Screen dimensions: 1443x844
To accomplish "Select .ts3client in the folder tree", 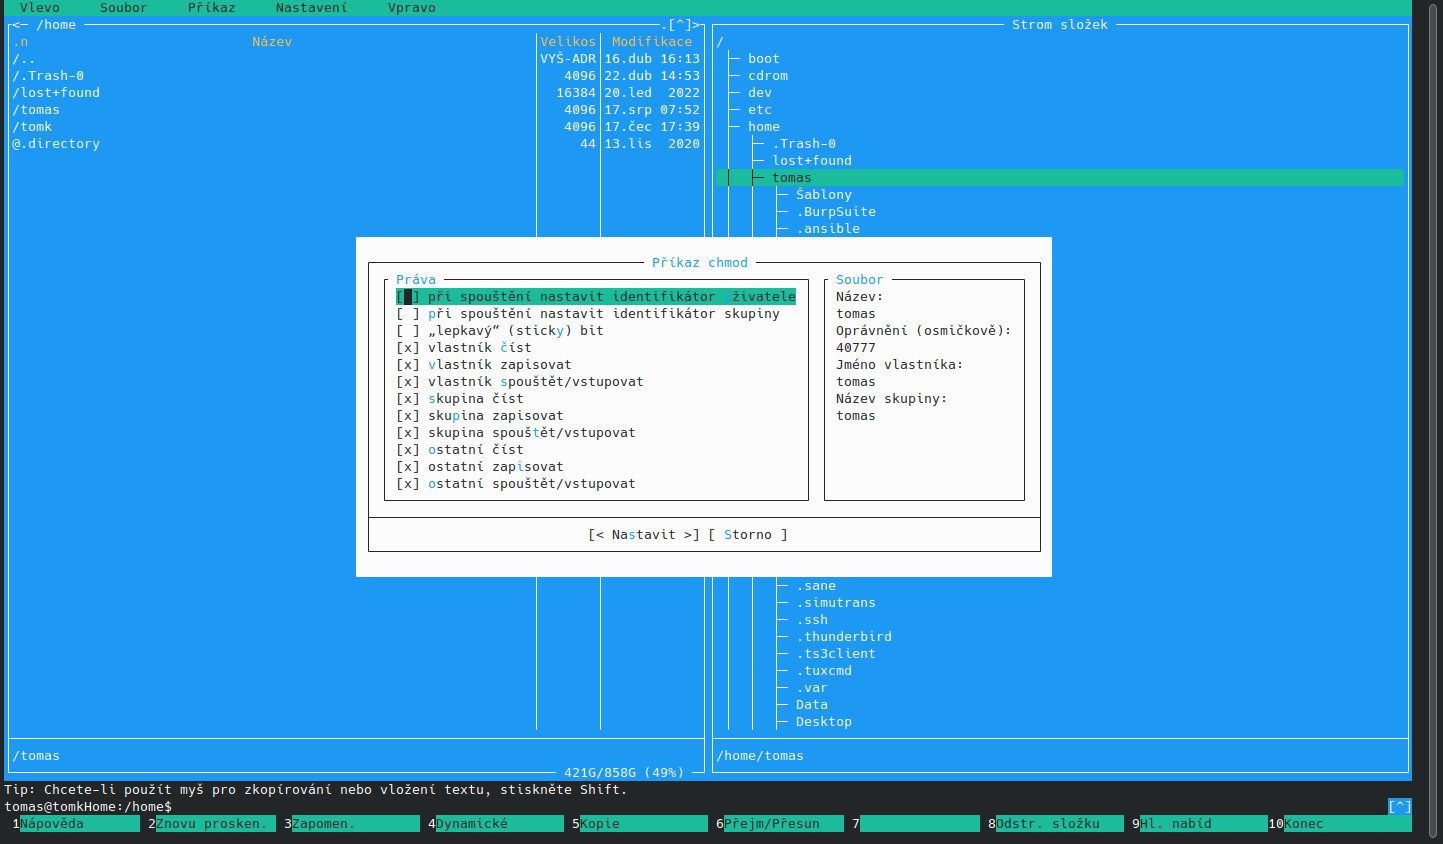I will click(836, 654).
